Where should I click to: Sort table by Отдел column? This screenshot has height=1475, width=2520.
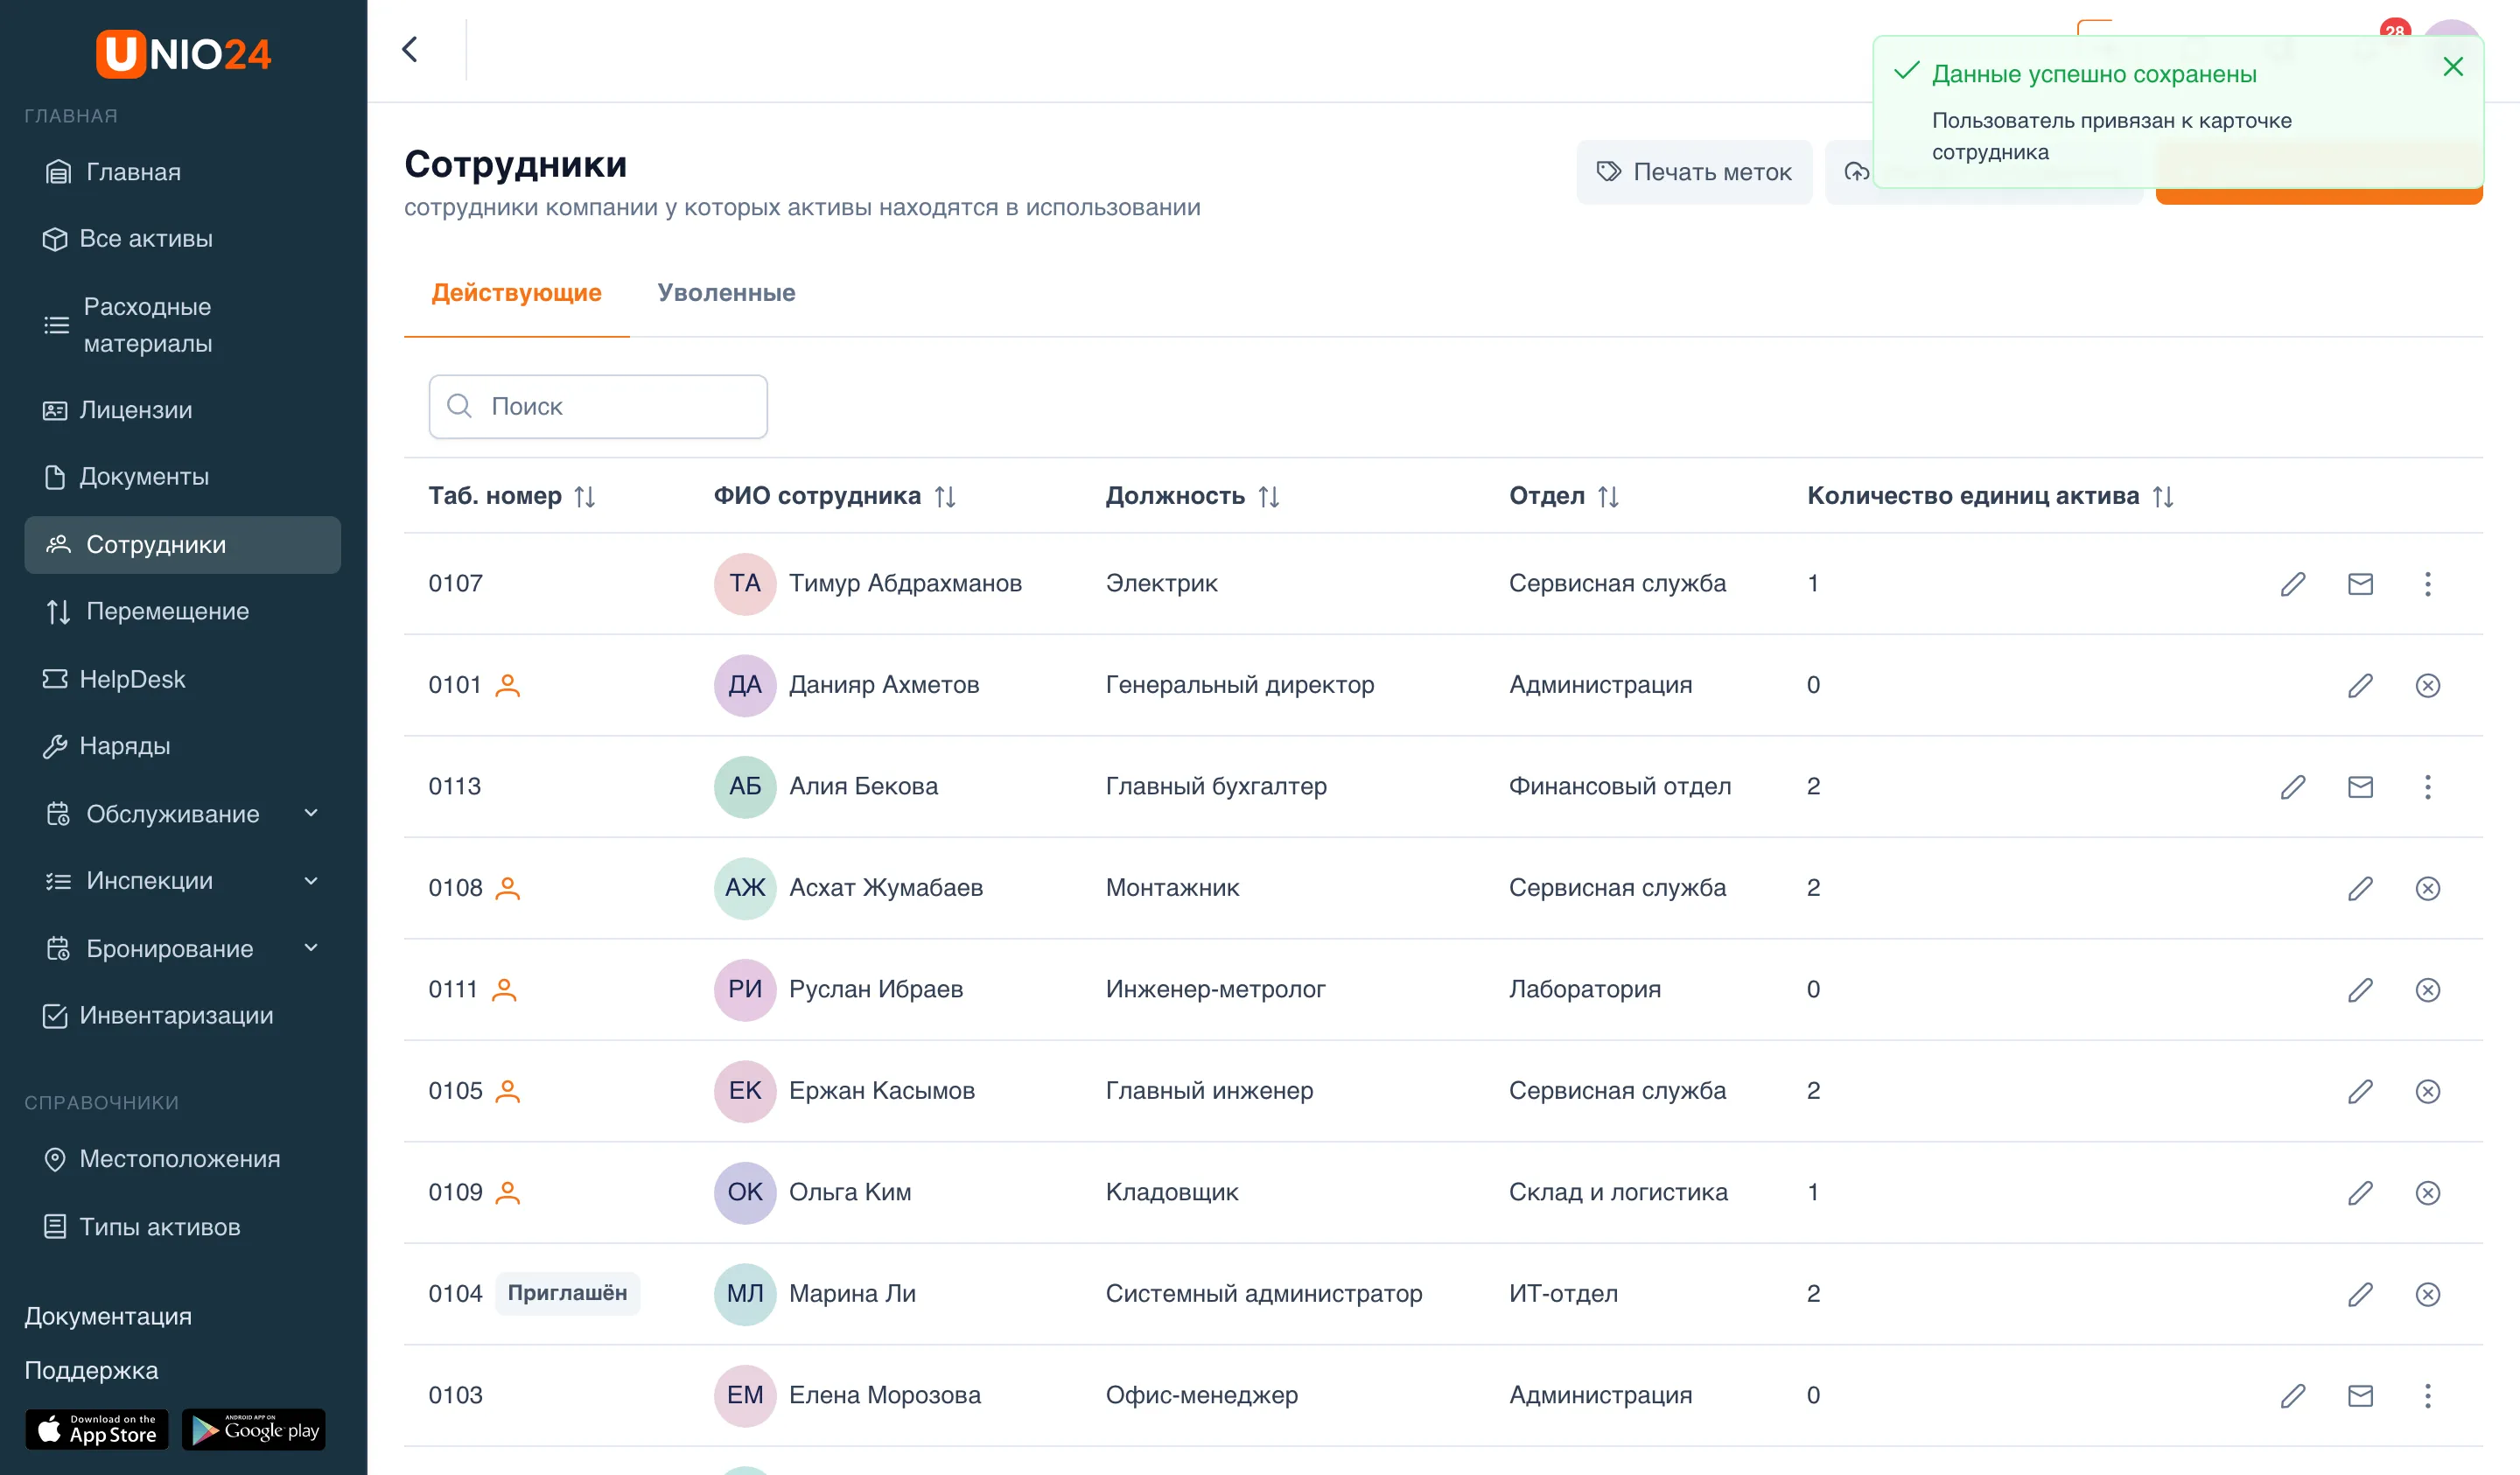pyautogui.click(x=1608, y=497)
